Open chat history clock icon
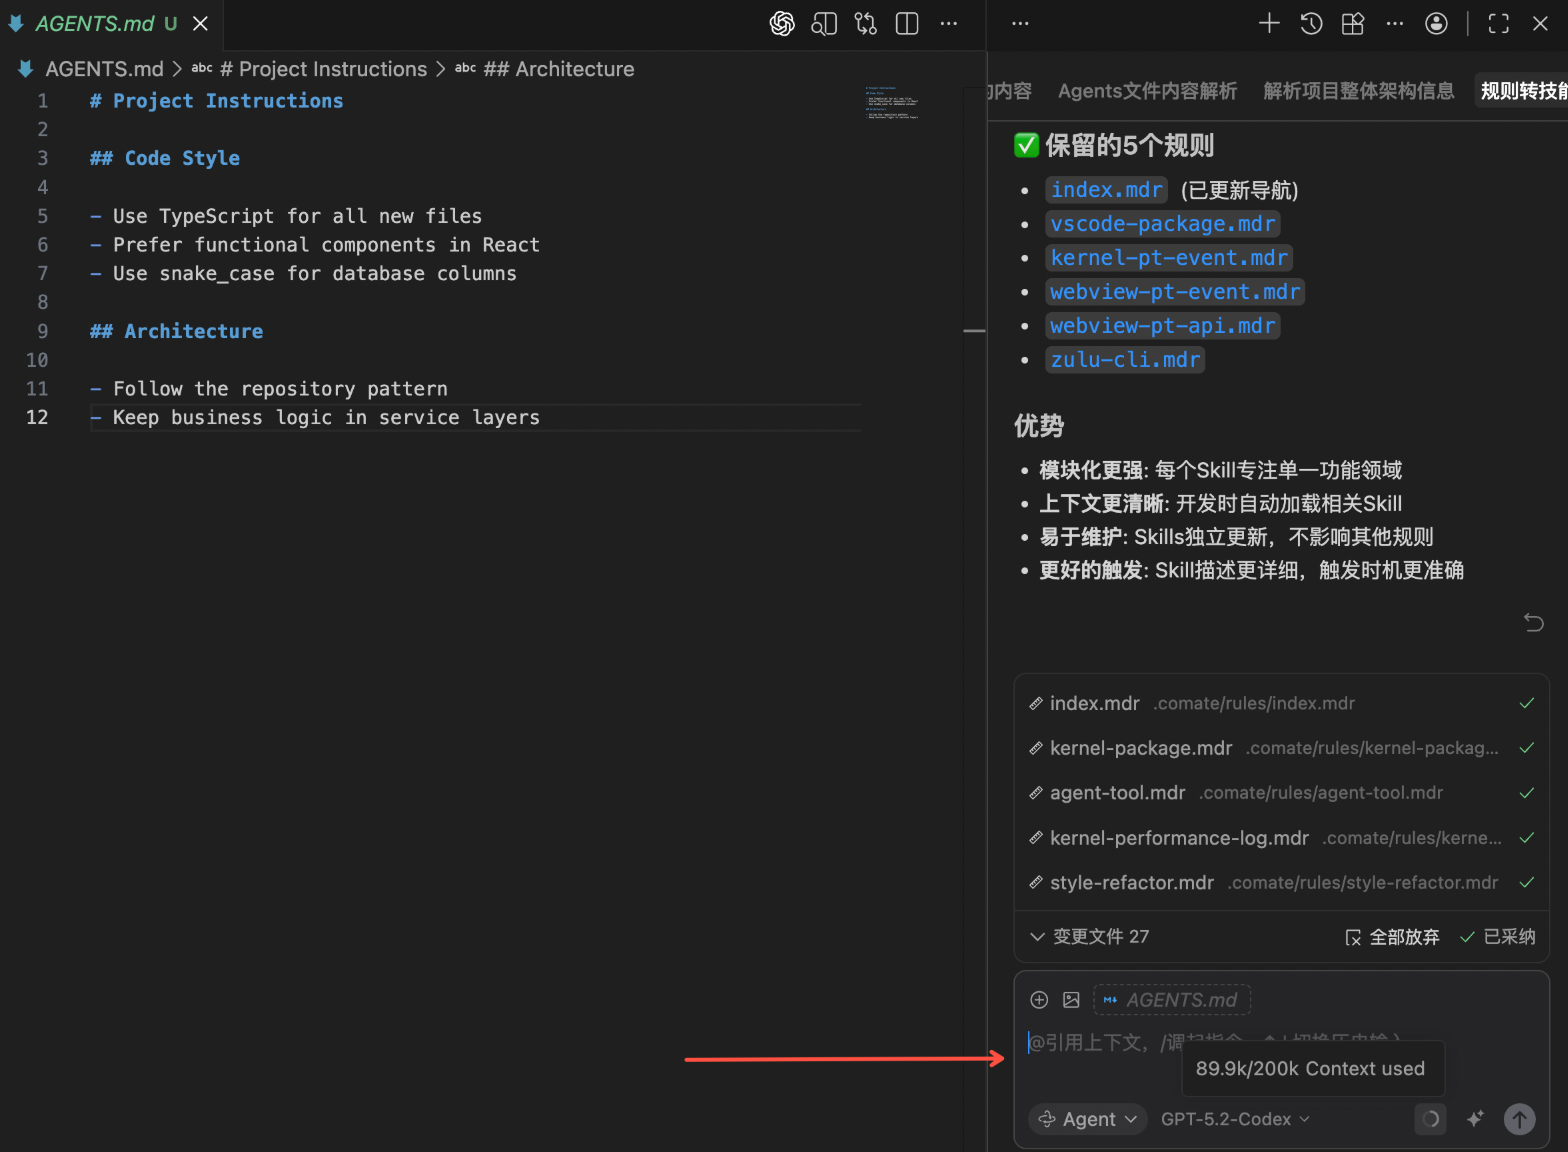 1311,24
